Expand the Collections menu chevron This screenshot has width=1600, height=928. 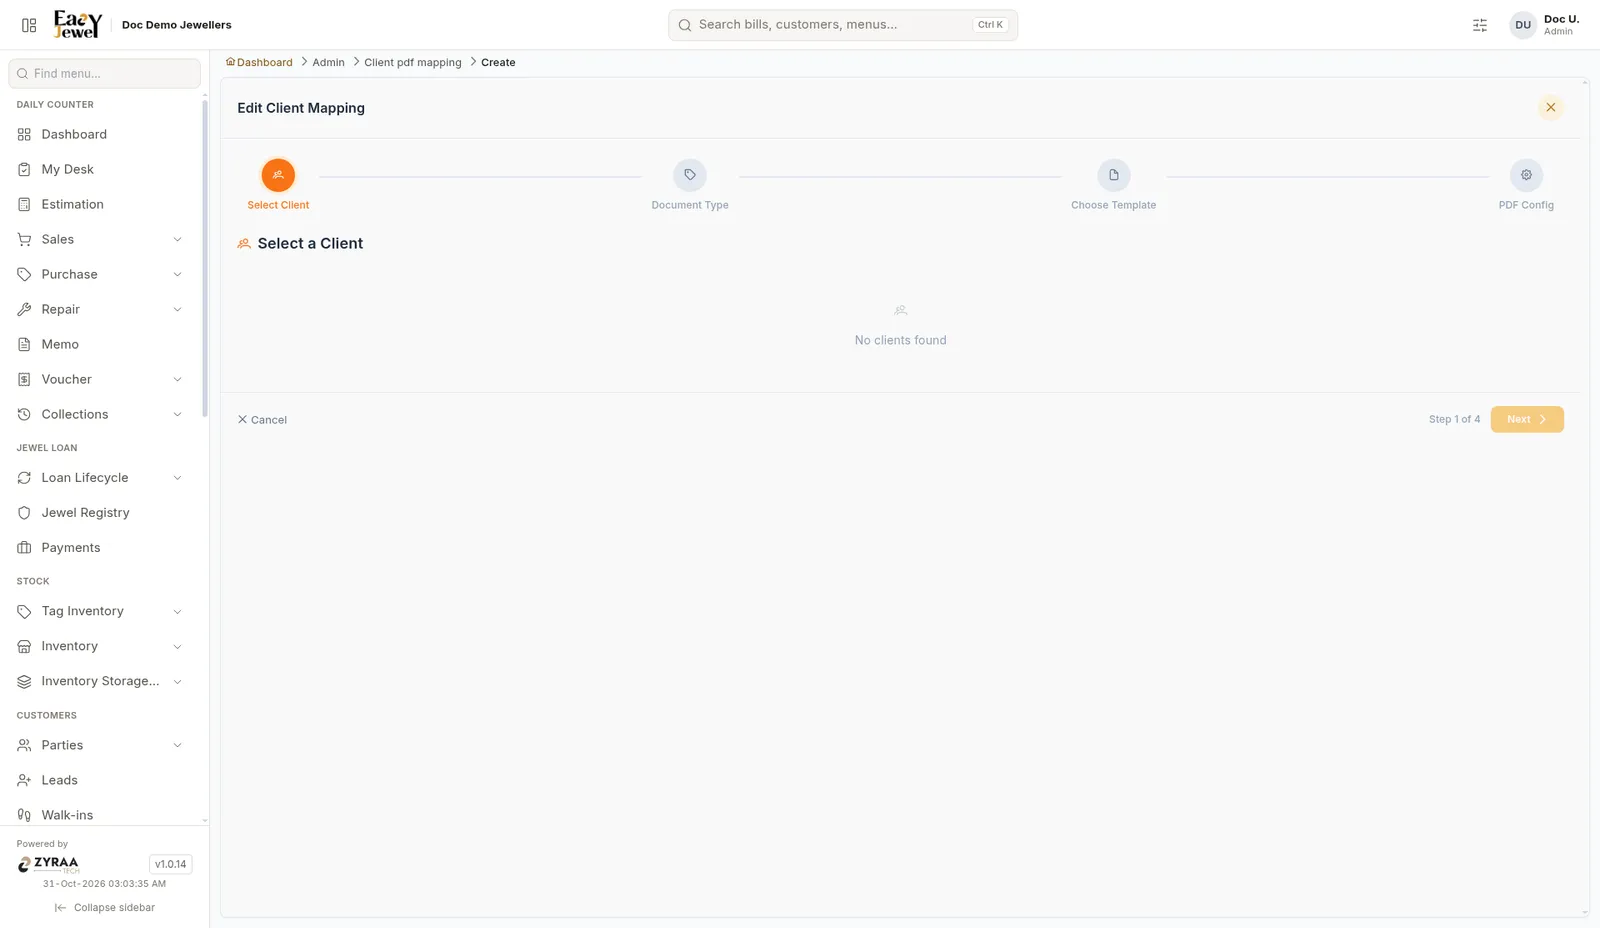pos(177,414)
